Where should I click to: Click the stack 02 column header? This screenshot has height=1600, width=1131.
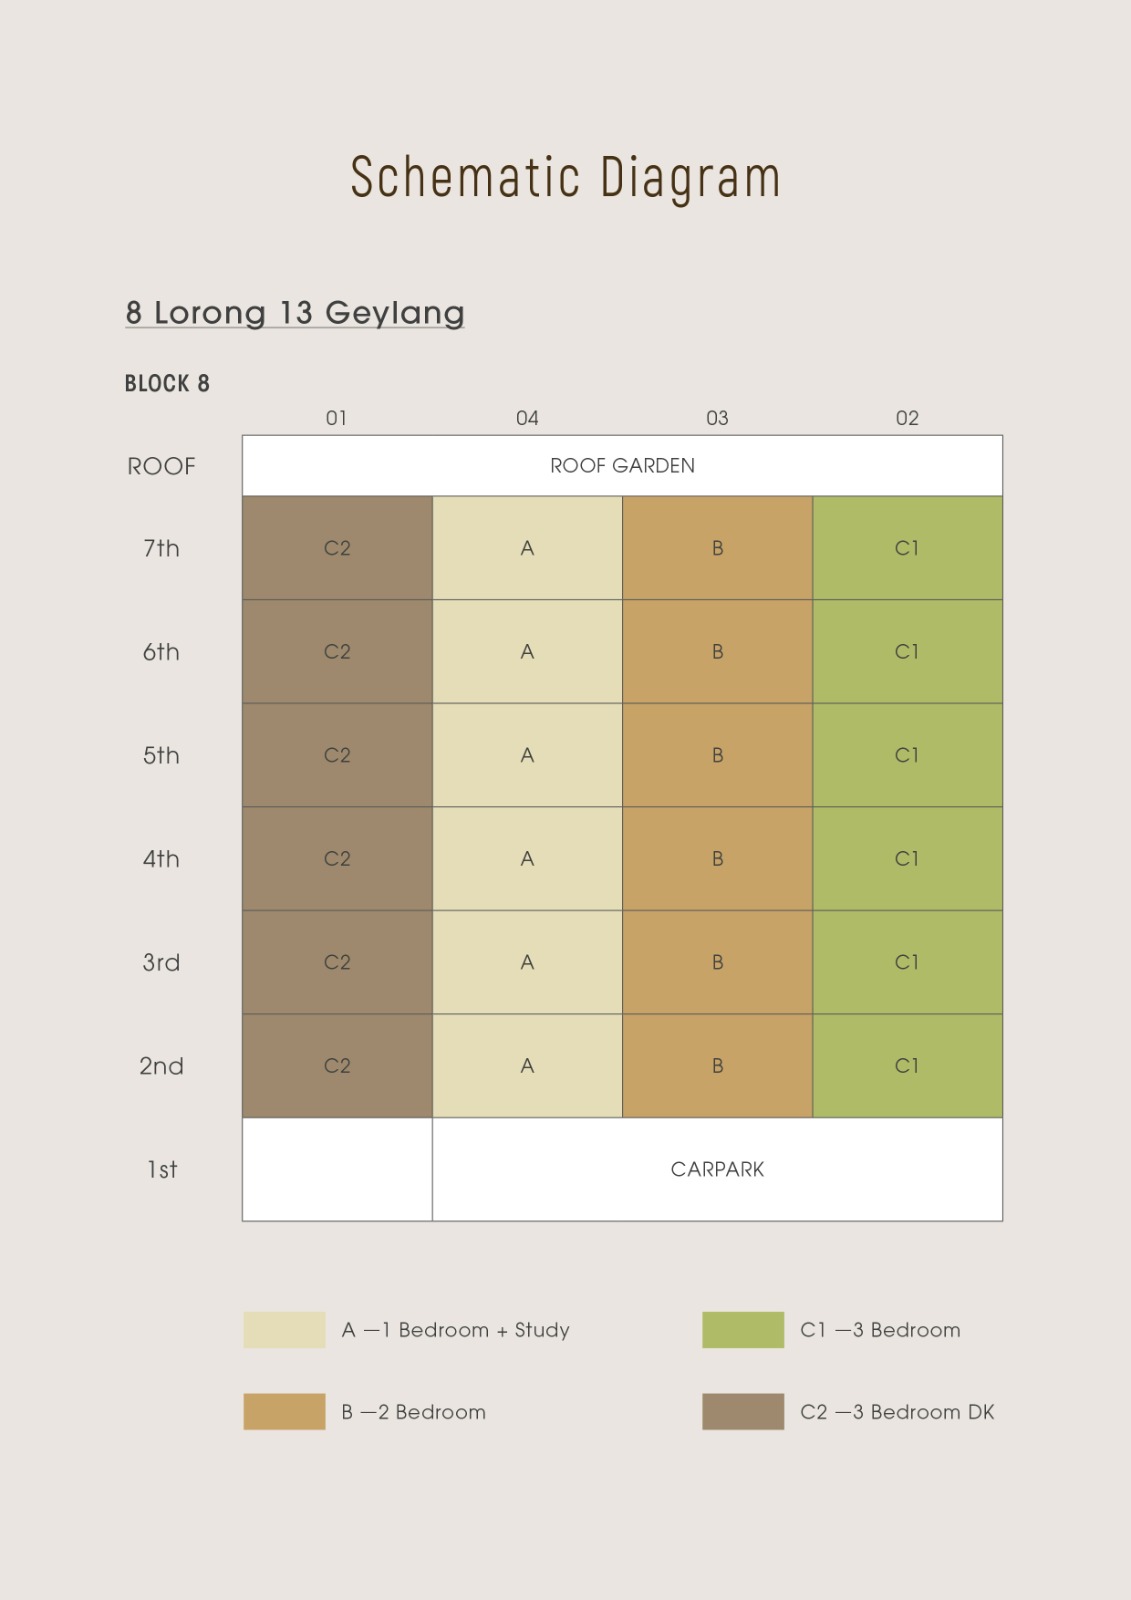pos(907,418)
